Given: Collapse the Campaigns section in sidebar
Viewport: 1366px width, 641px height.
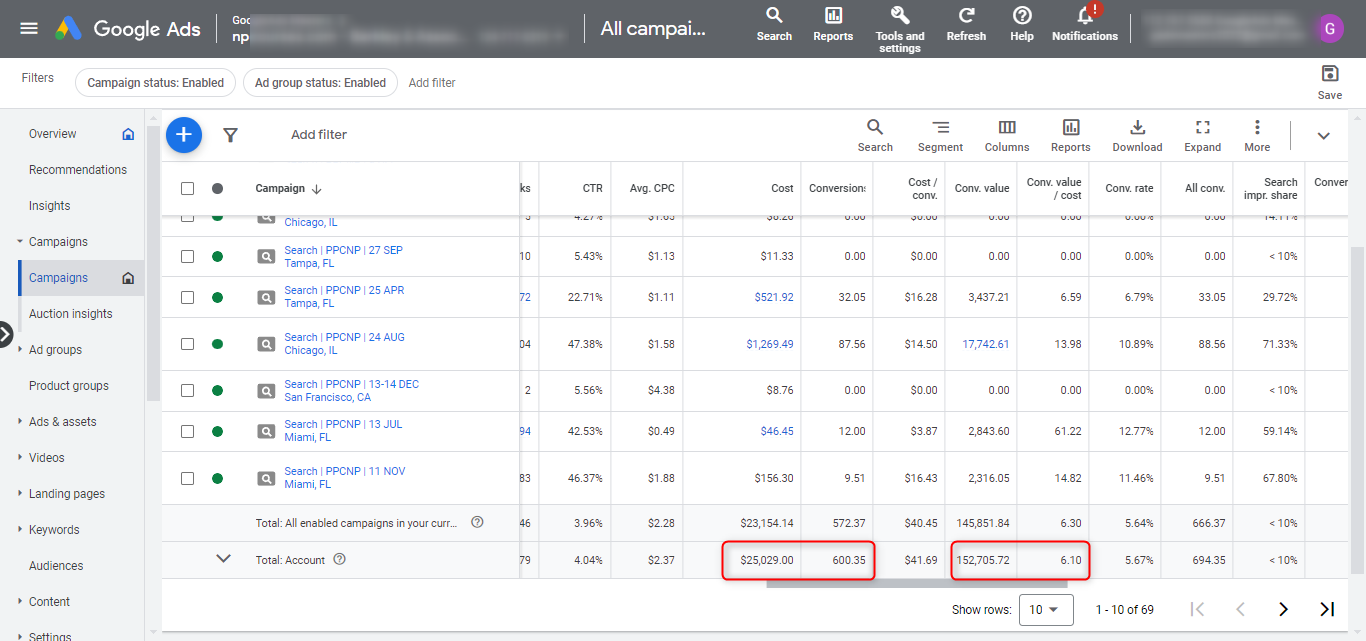Looking at the screenshot, I should point(20,242).
